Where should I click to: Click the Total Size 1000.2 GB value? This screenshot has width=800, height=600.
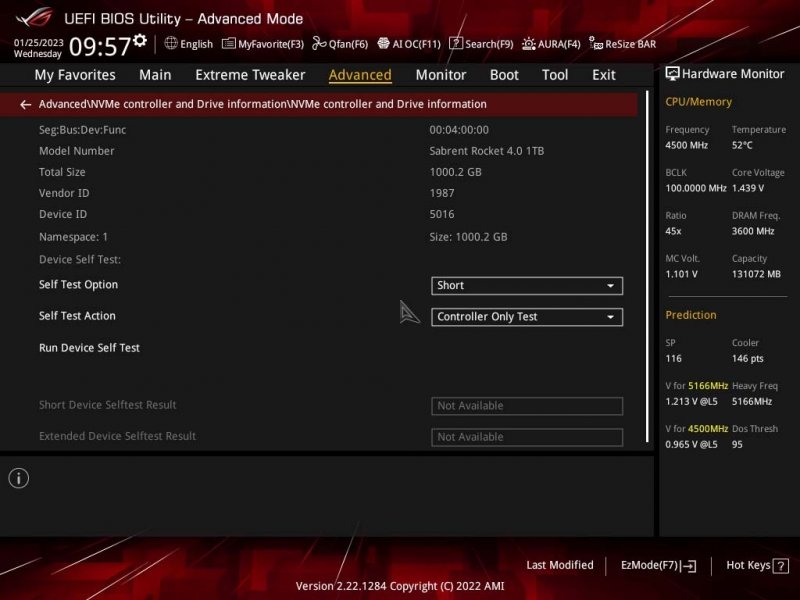pos(456,172)
